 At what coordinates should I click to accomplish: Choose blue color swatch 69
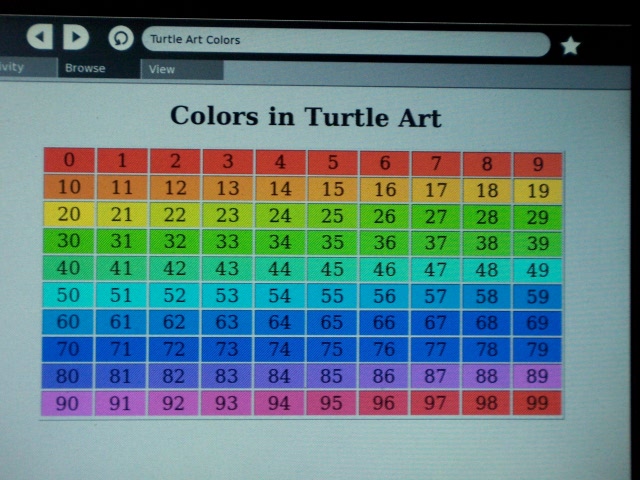click(538, 323)
